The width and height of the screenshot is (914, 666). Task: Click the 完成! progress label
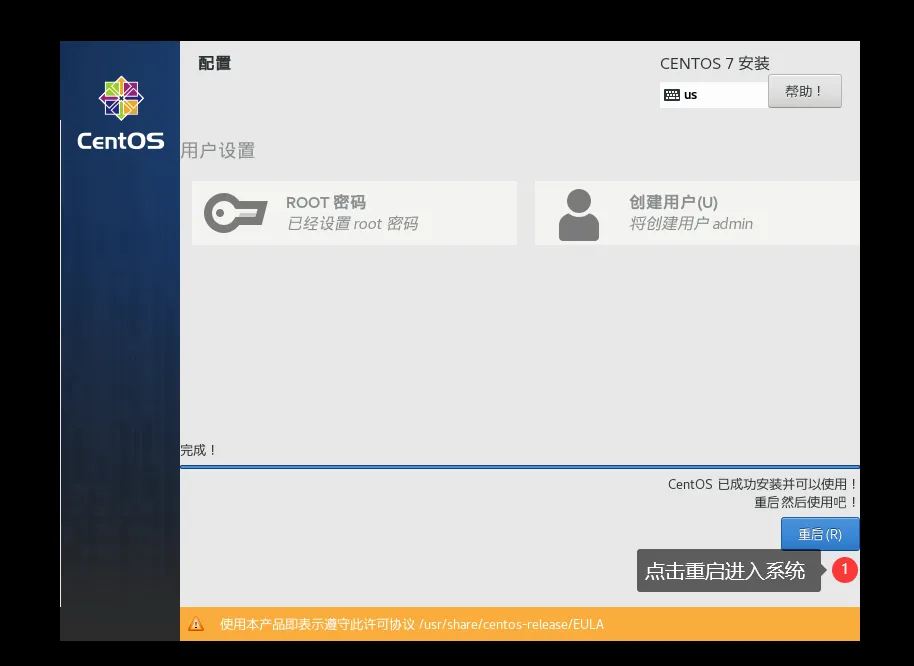coord(198,450)
